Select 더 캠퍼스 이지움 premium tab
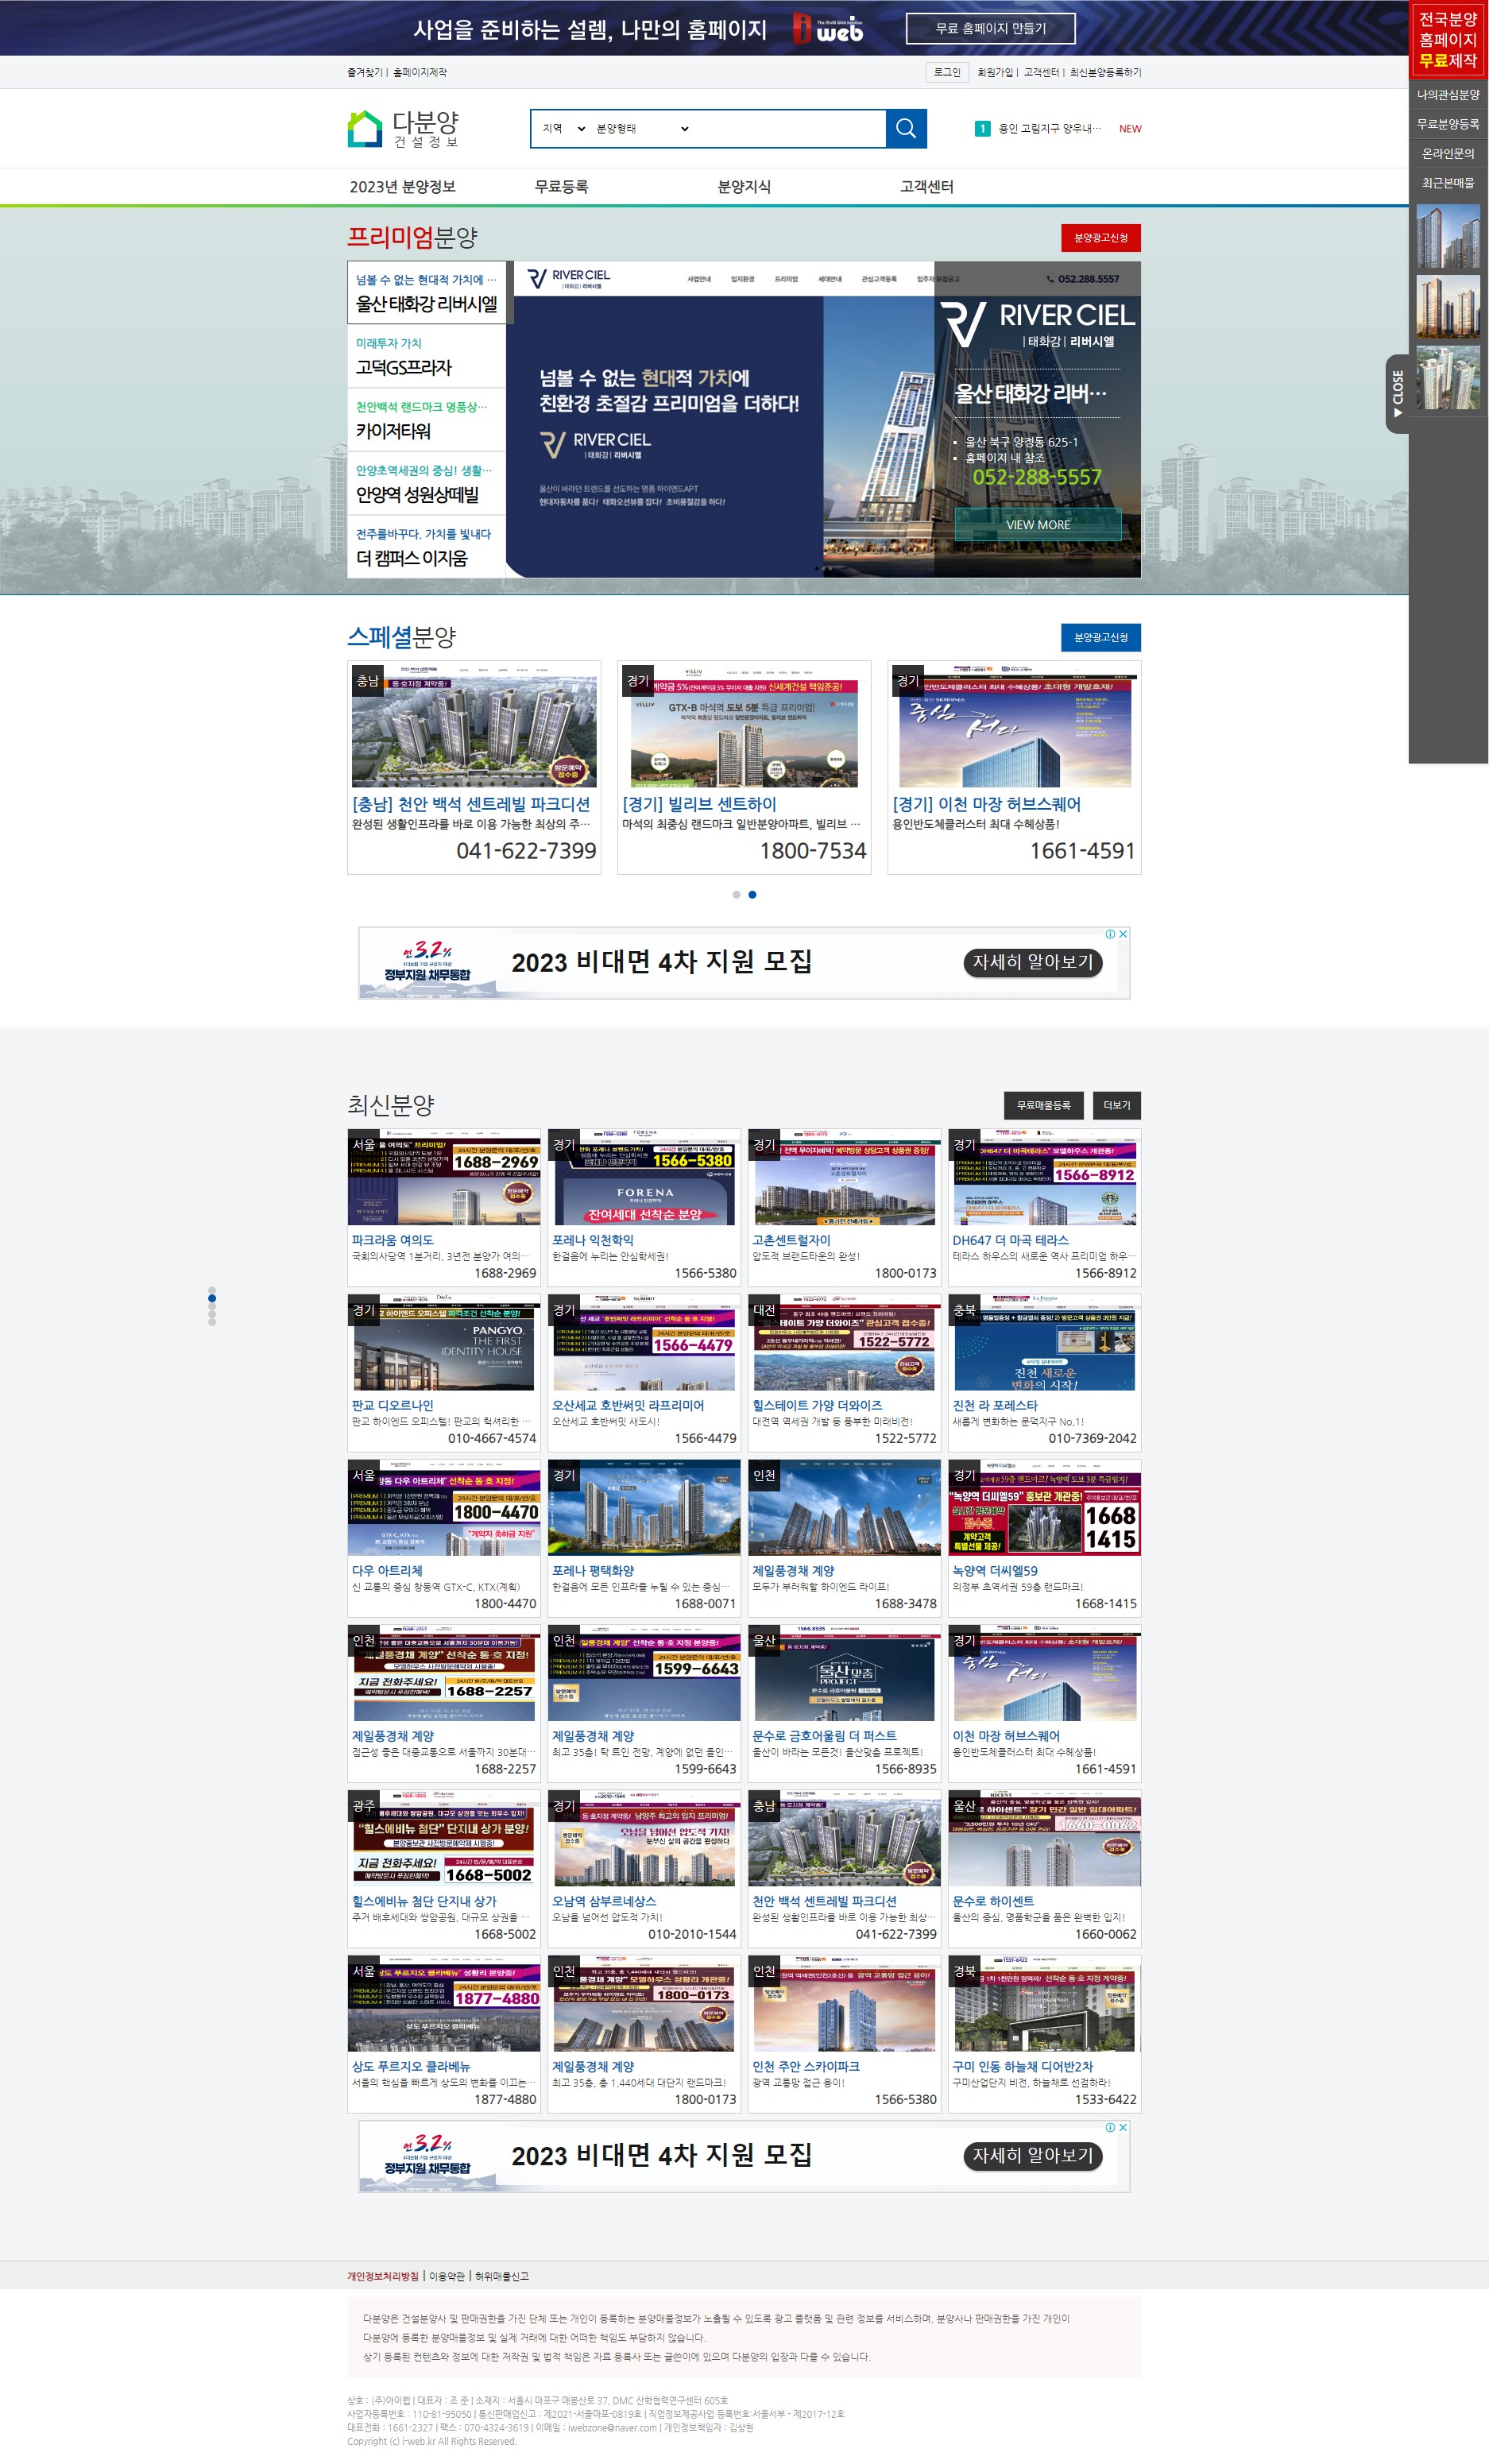This screenshot has height=2464, width=1489. (427, 547)
